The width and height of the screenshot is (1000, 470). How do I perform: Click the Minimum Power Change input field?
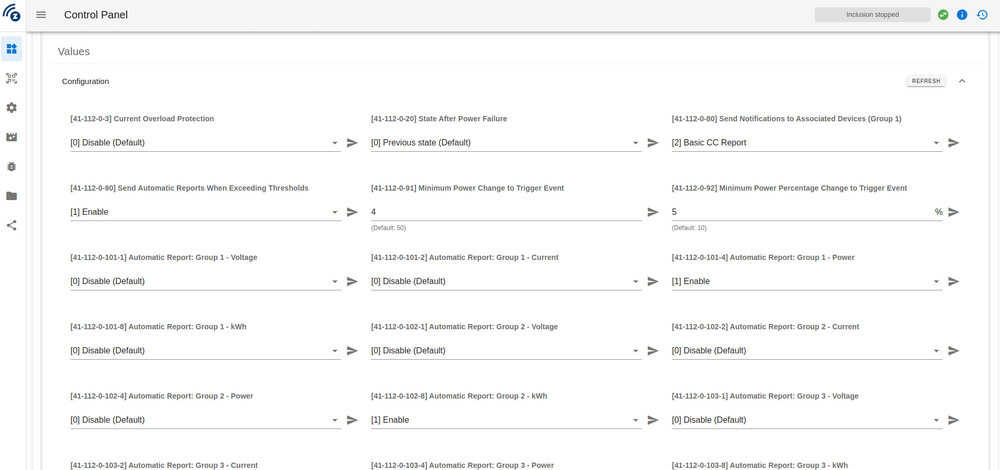[x=505, y=212]
